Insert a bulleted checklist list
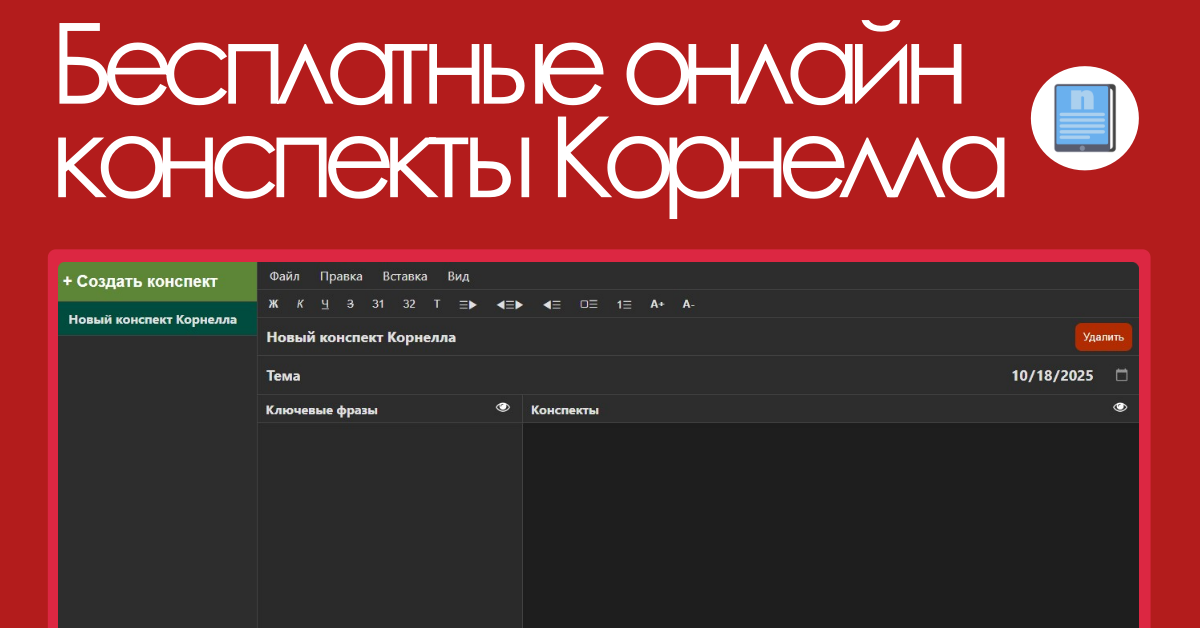Viewport: 1200px width, 628px height. (x=589, y=304)
